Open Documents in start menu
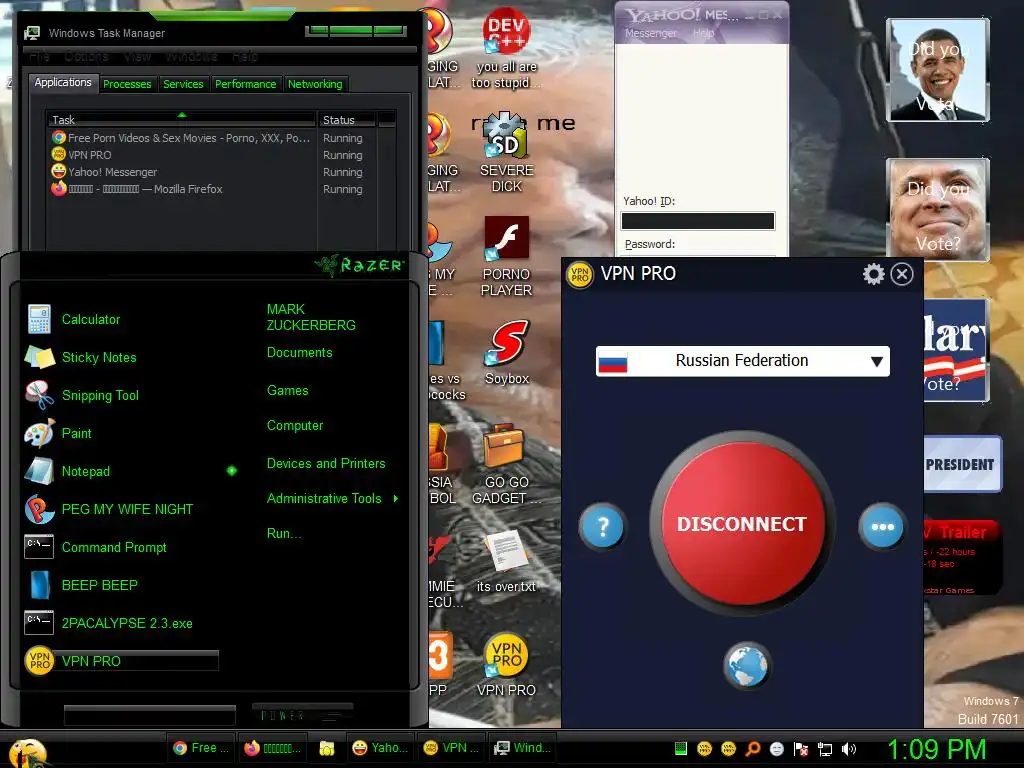Viewport: 1024px width, 768px height. [299, 353]
